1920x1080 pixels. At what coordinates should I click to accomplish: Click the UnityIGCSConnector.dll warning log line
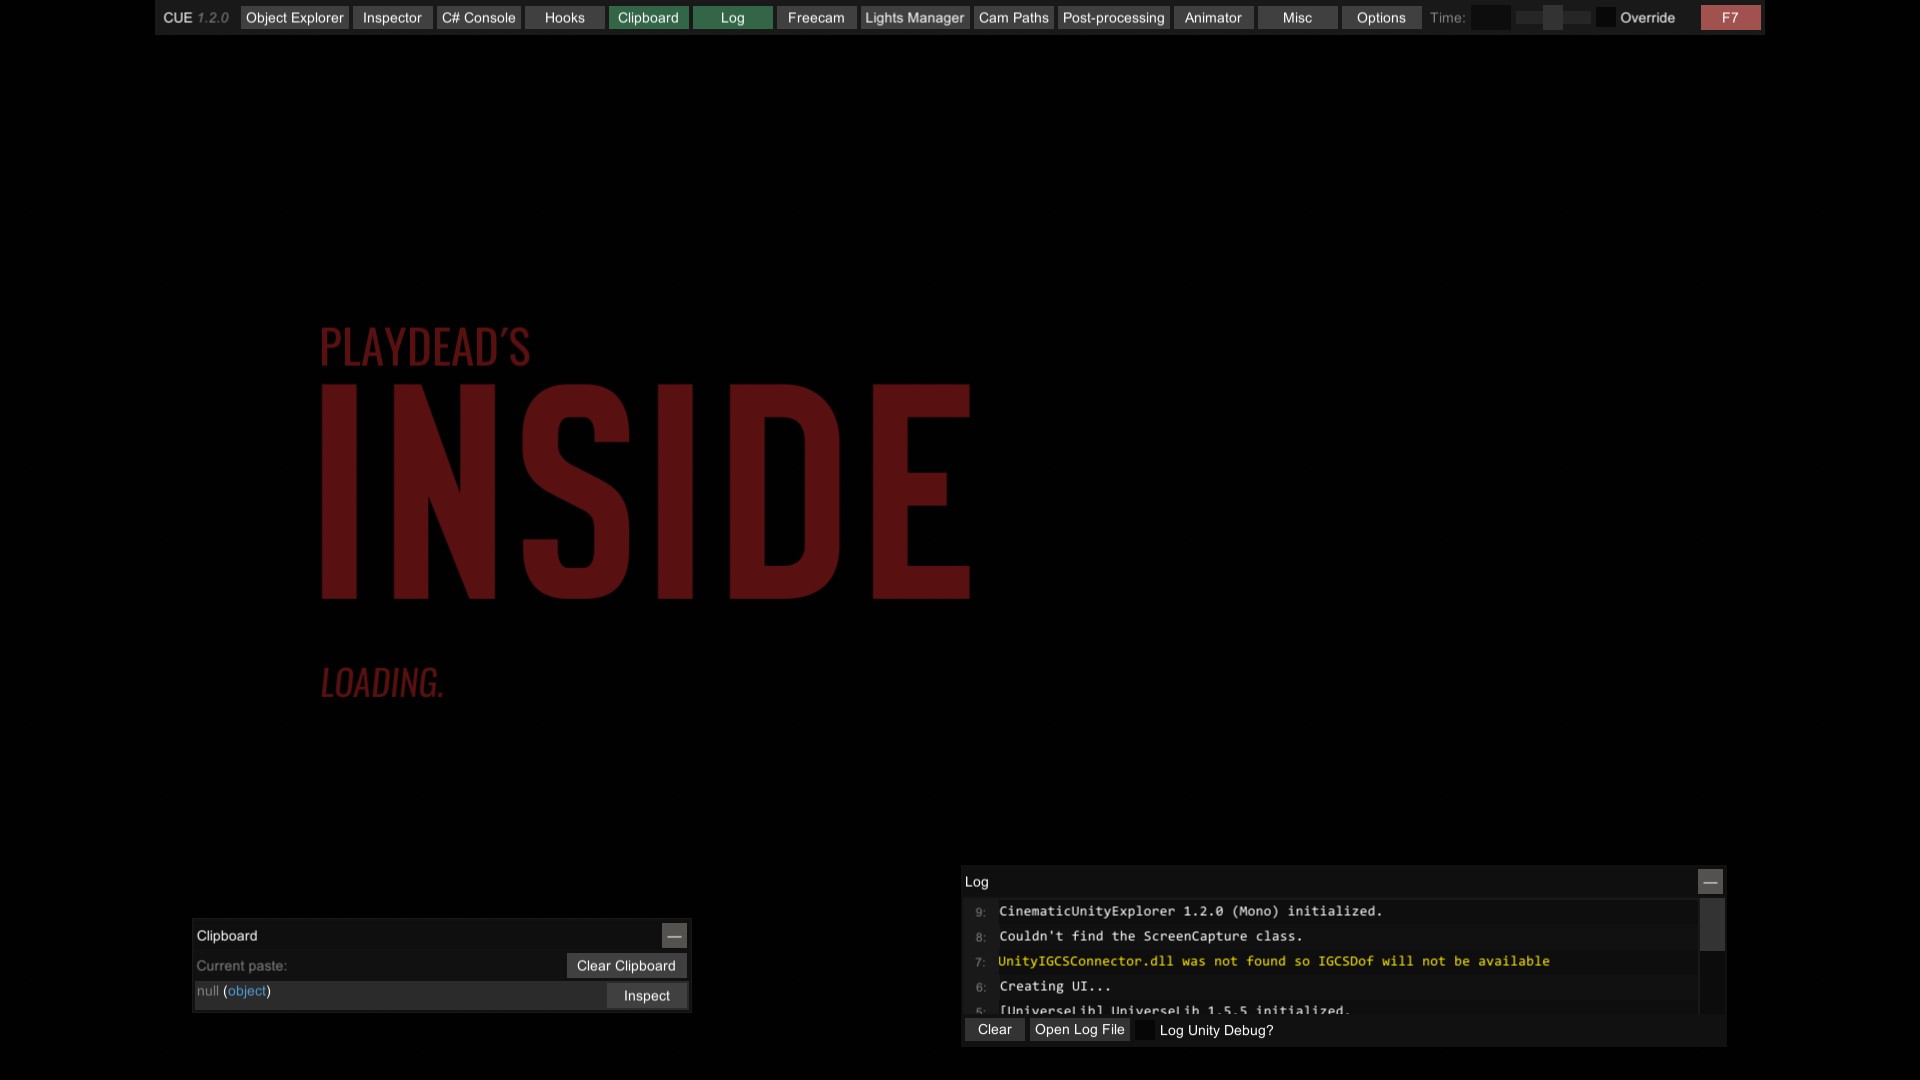tap(1273, 961)
